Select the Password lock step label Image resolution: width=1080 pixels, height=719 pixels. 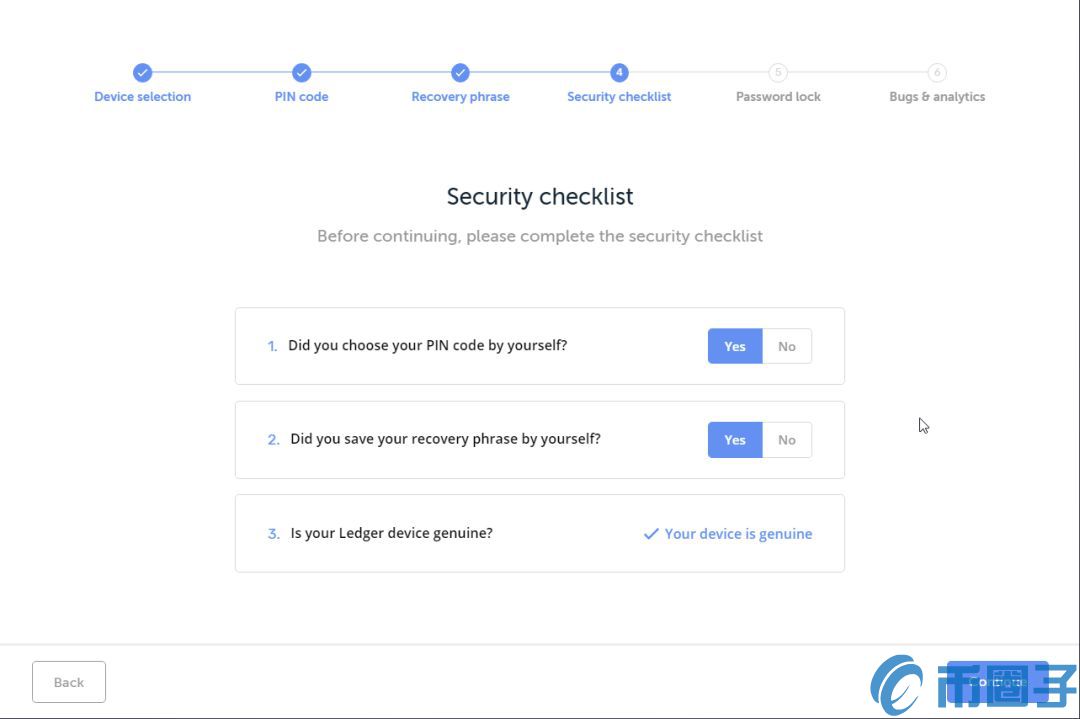(778, 97)
